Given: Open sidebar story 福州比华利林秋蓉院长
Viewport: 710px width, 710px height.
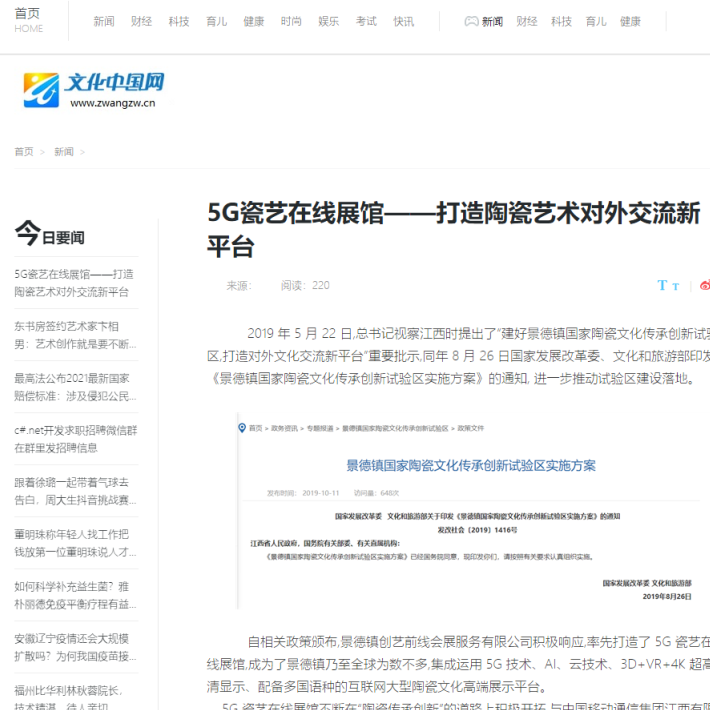Looking at the screenshot, I should [x=68, y=698].
